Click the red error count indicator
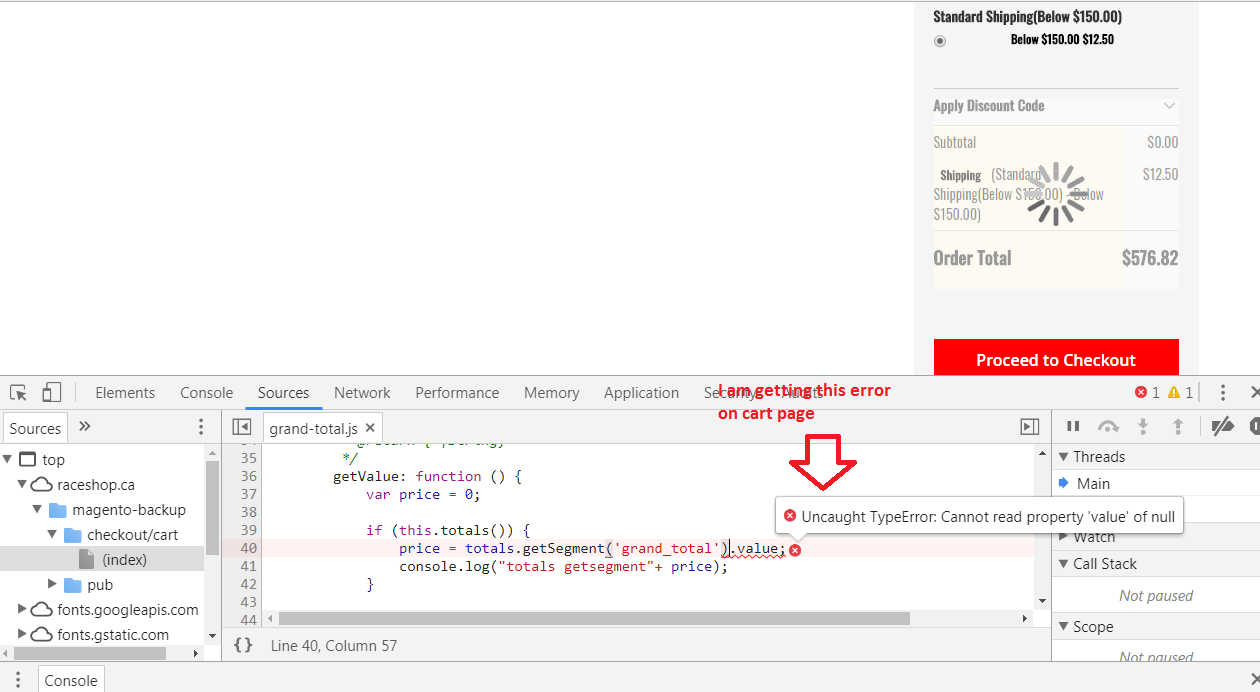 click(1147, 393)
